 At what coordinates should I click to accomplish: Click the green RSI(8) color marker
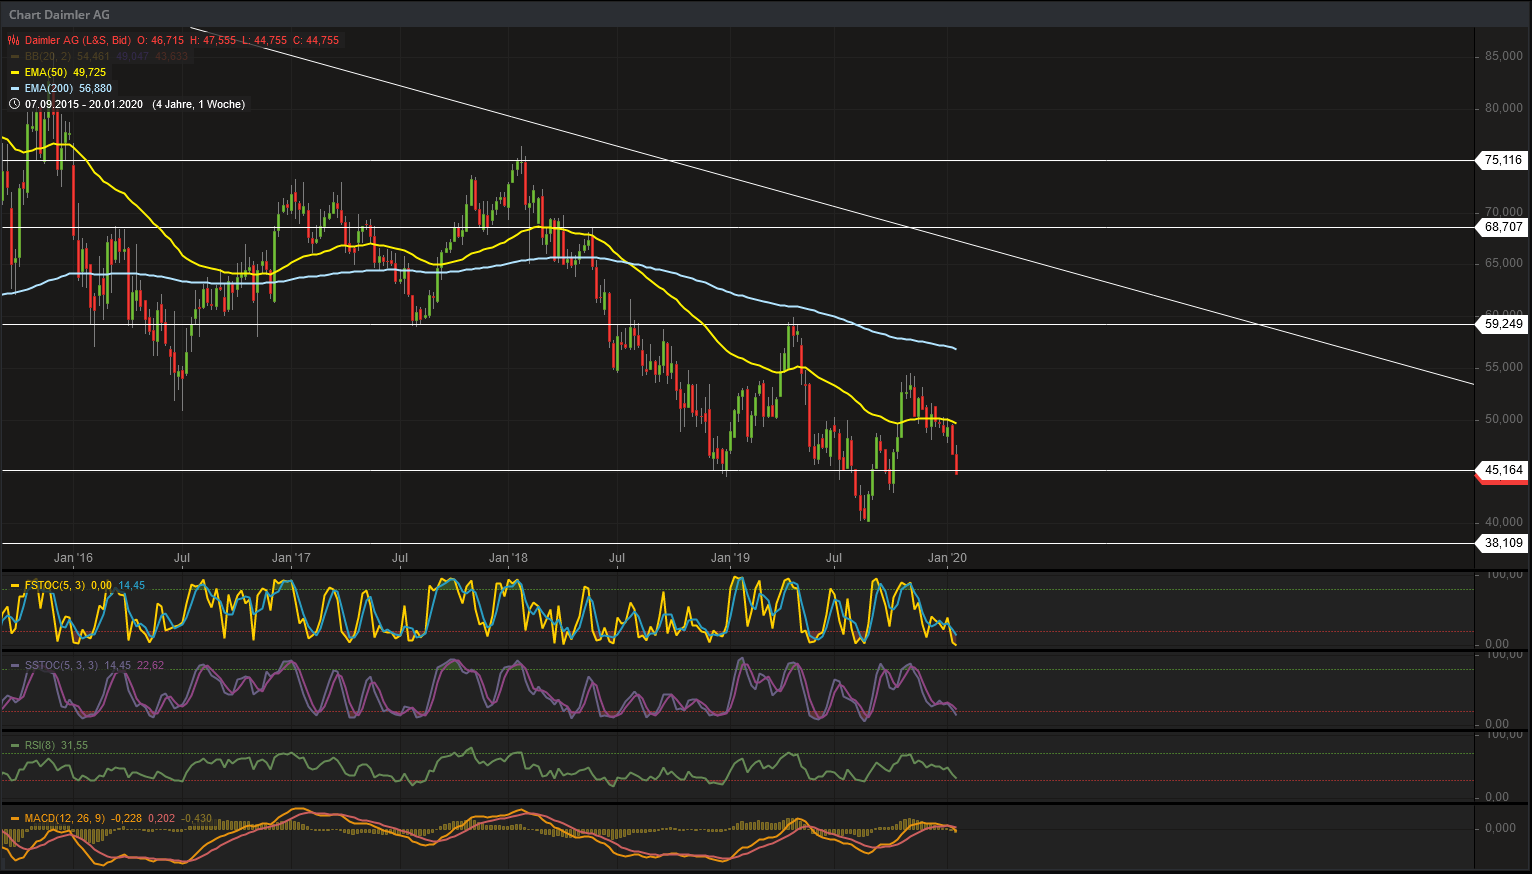pos(15,745)
